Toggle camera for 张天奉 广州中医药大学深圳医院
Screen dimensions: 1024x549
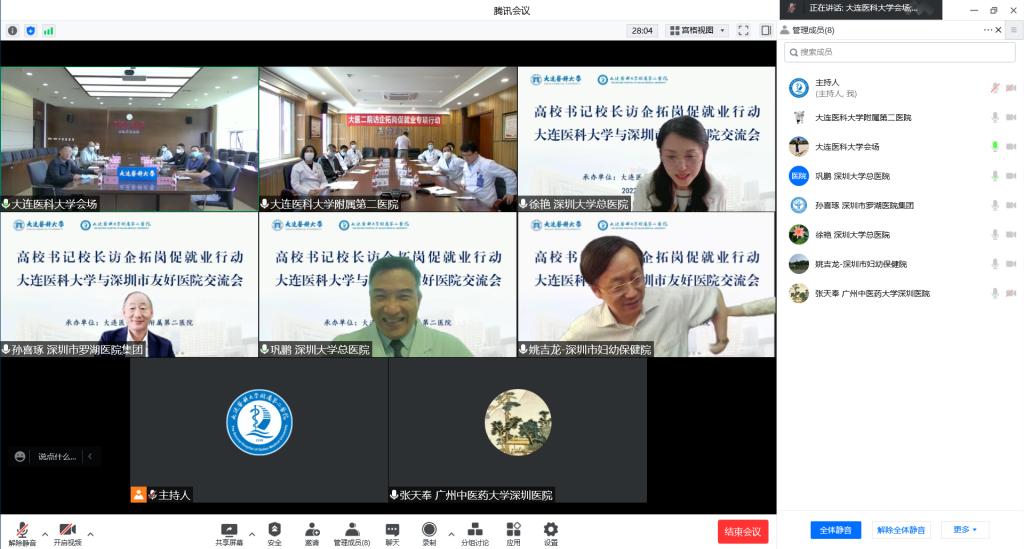1011,293
